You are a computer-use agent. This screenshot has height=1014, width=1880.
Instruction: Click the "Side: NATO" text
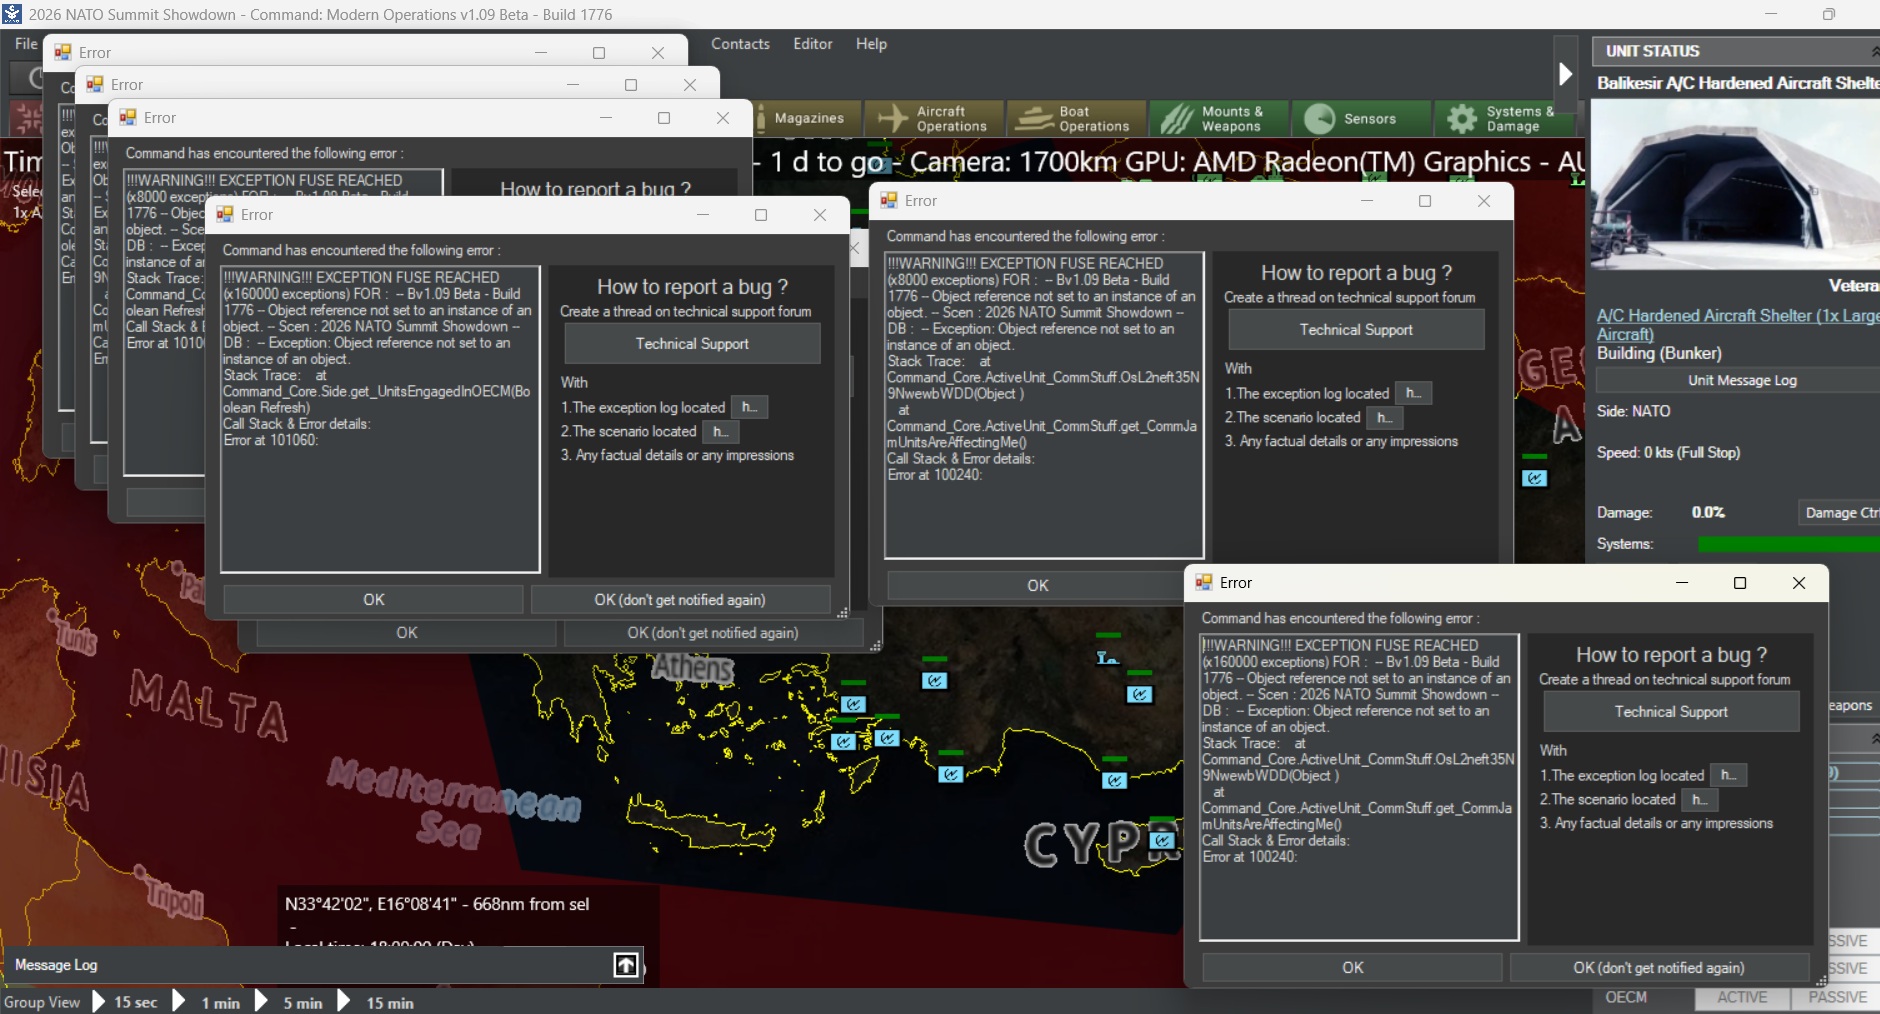[x=1634, y=411]
